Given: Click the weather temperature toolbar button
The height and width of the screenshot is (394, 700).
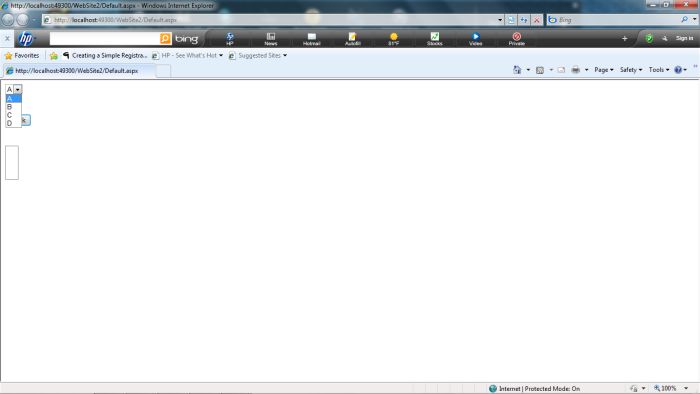Looking at the screenshot, I should pos(393,39).
